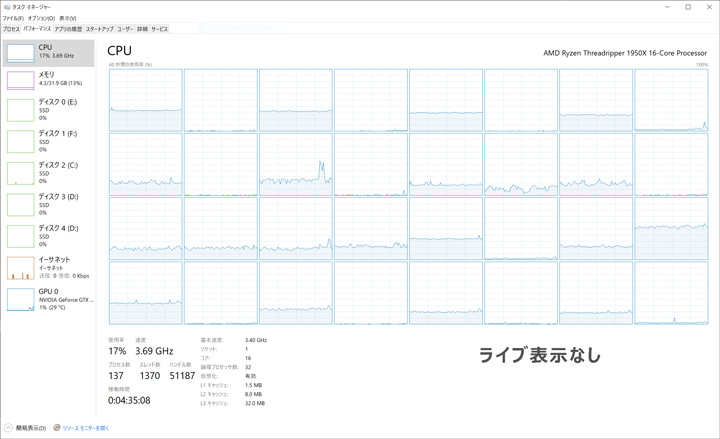This screenshot has width=720, height=439.
Task: Click the 17% utilization value
Action: [117, 351]
